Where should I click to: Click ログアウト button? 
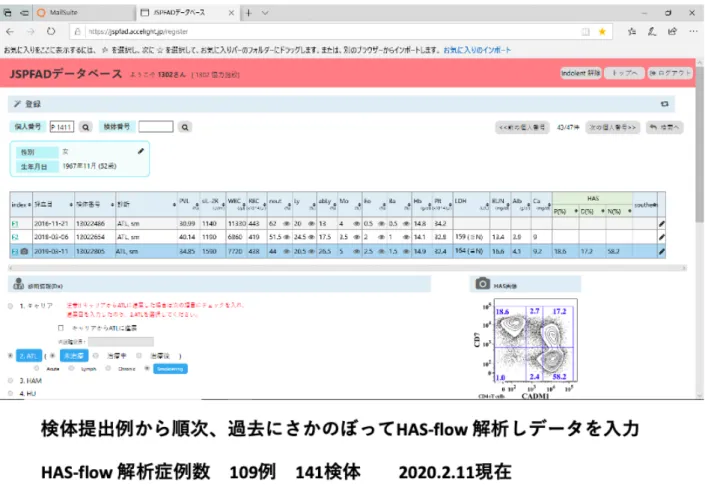click(x=669, y=73)
